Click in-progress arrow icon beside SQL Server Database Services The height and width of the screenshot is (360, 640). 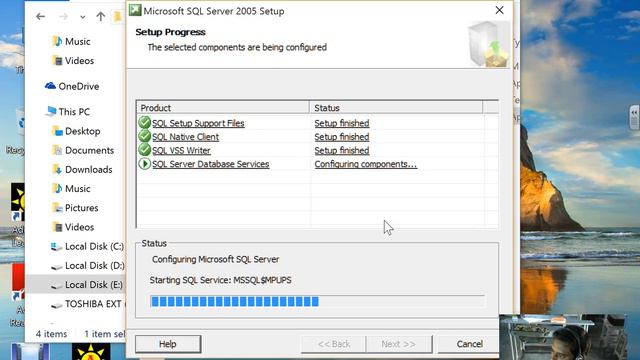pyautogui.click(x=144, y=164)
